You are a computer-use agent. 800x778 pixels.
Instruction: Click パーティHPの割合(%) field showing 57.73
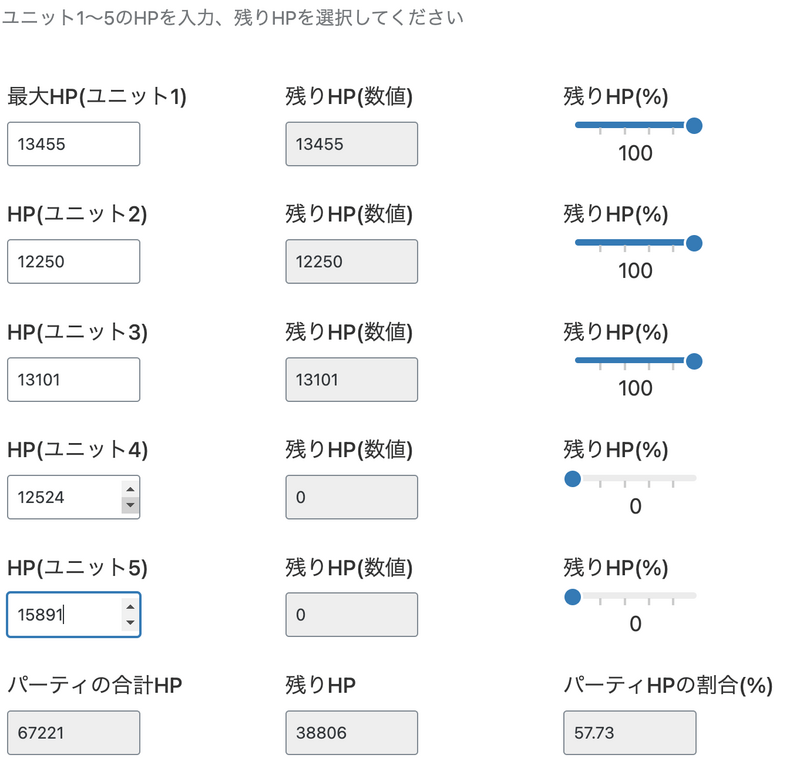[629, 733]
